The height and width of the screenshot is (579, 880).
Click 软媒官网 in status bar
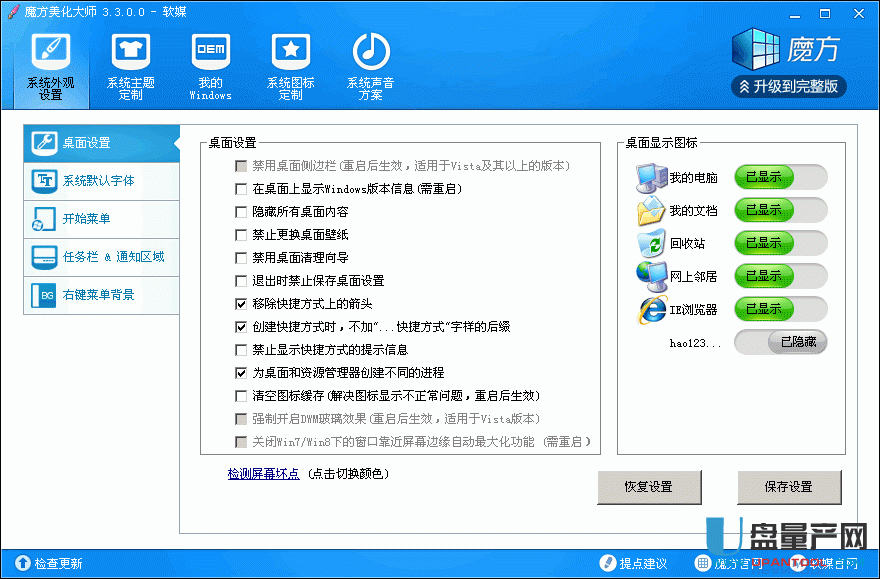point(824,563)
